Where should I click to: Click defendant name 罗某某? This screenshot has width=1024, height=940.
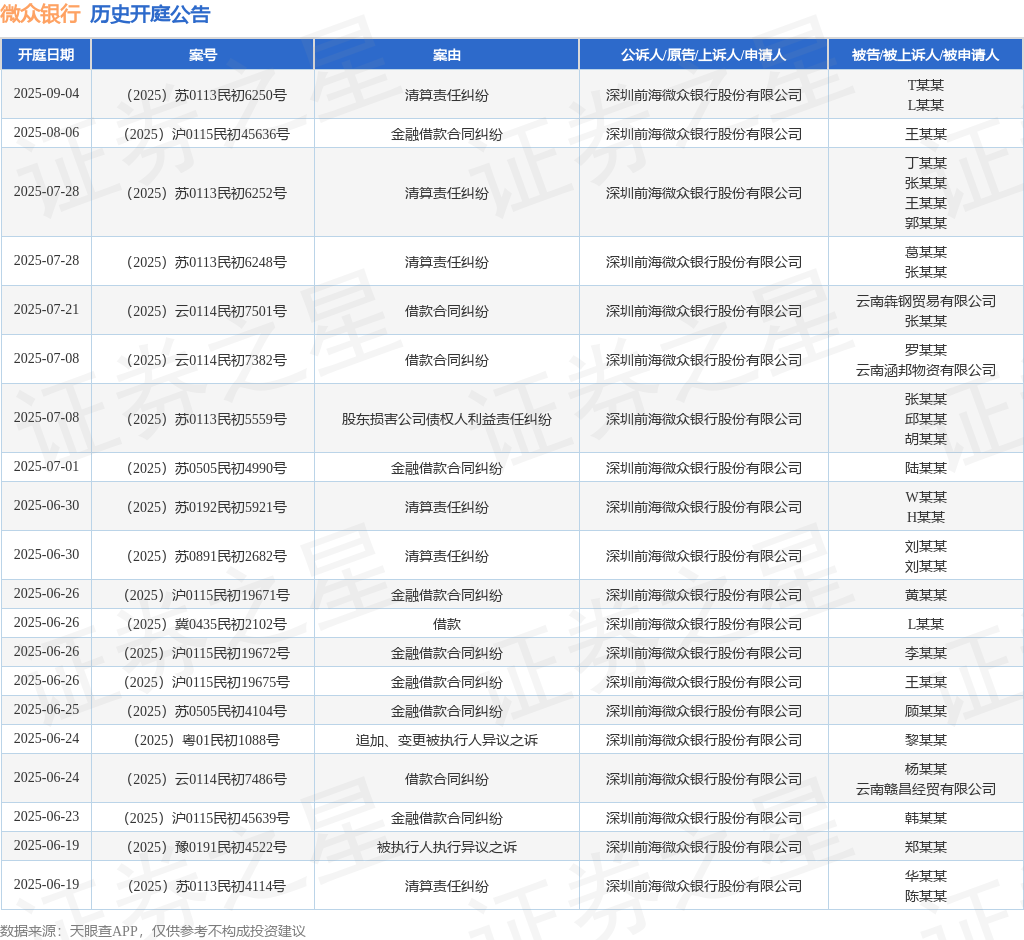925,350
